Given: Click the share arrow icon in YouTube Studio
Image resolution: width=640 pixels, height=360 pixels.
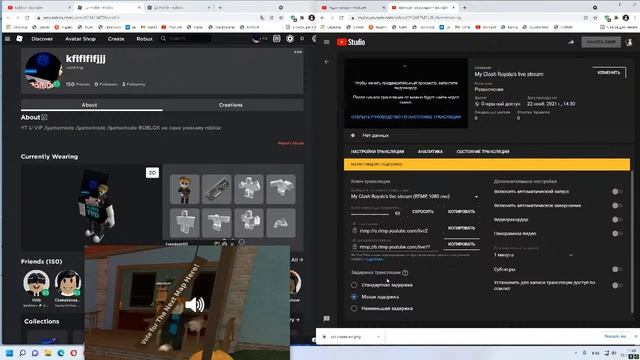Looking at the screenshot, I should click(571, 42).
